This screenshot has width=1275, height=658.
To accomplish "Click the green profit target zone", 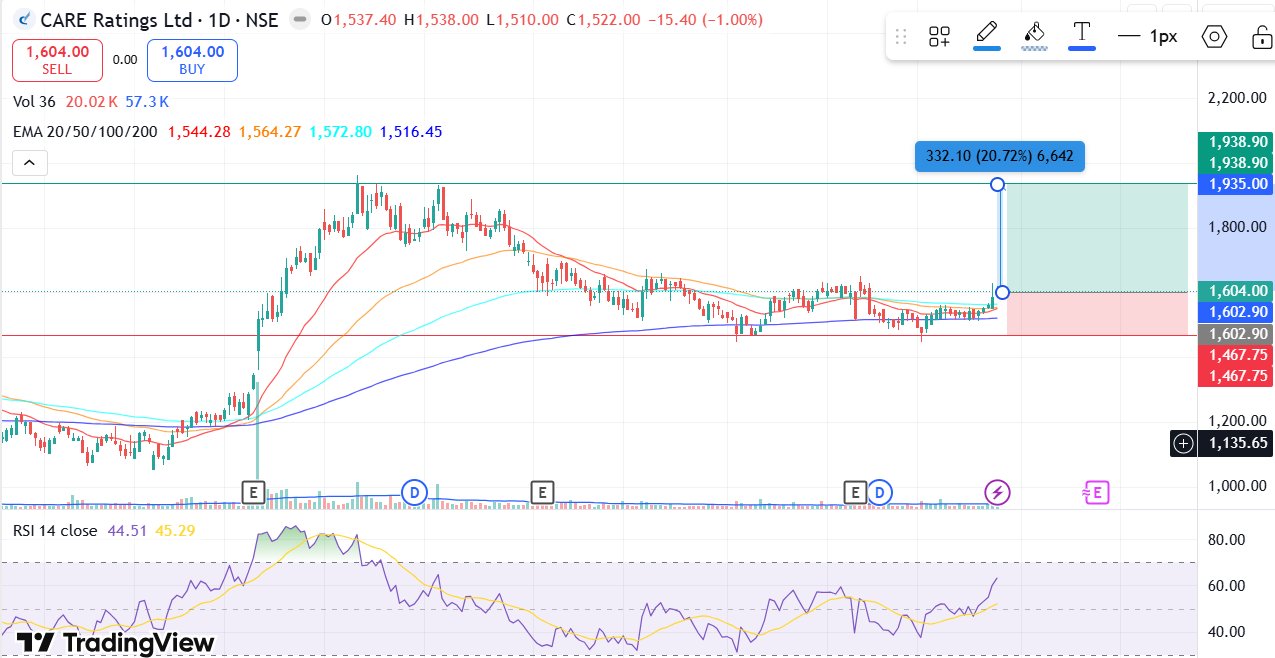I will 1097,238.
